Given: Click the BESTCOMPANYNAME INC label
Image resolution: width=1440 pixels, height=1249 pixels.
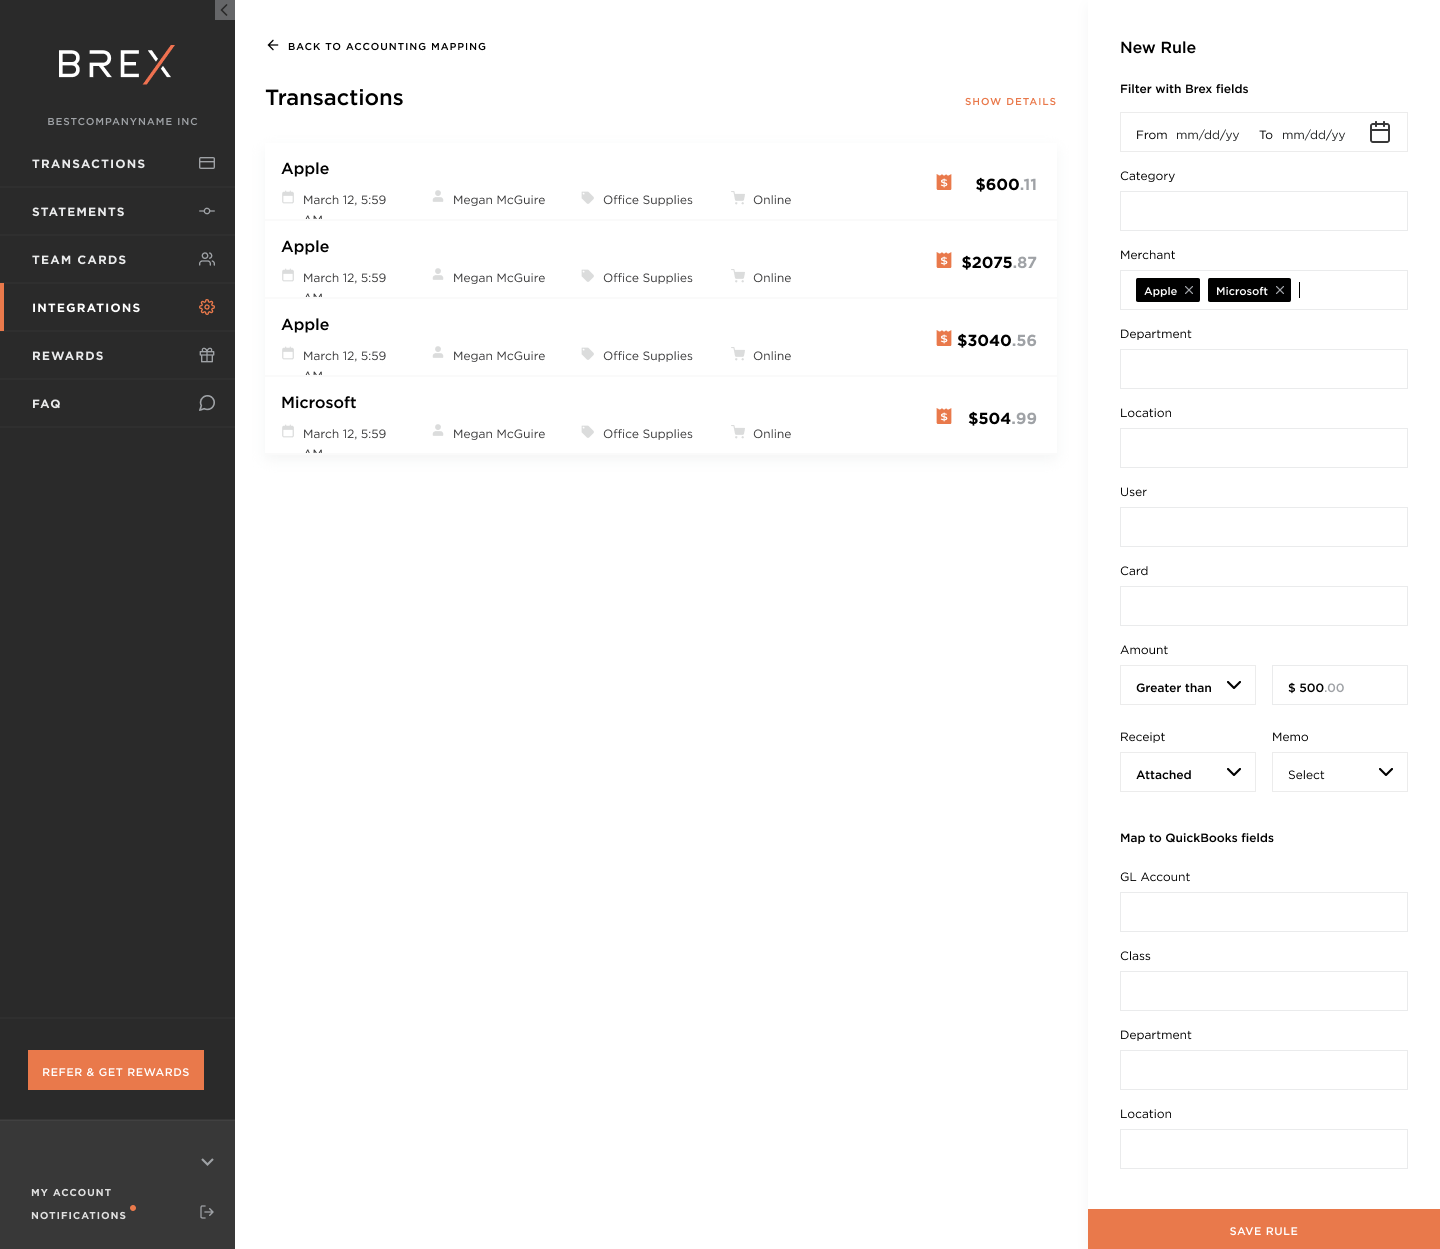Looking at the screenshot, I should pos(123,121).
